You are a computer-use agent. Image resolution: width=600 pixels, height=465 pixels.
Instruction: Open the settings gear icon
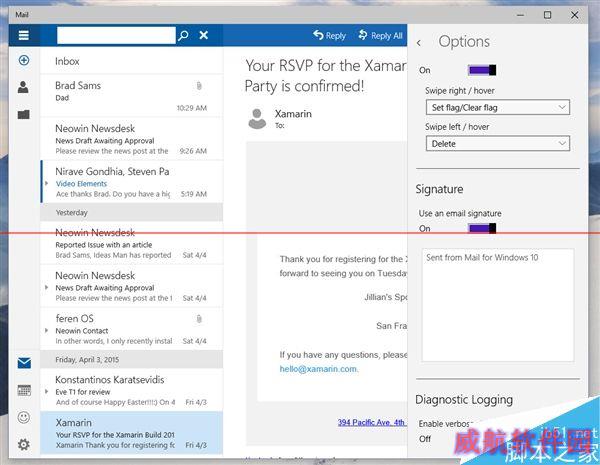[x=24, y=444]
